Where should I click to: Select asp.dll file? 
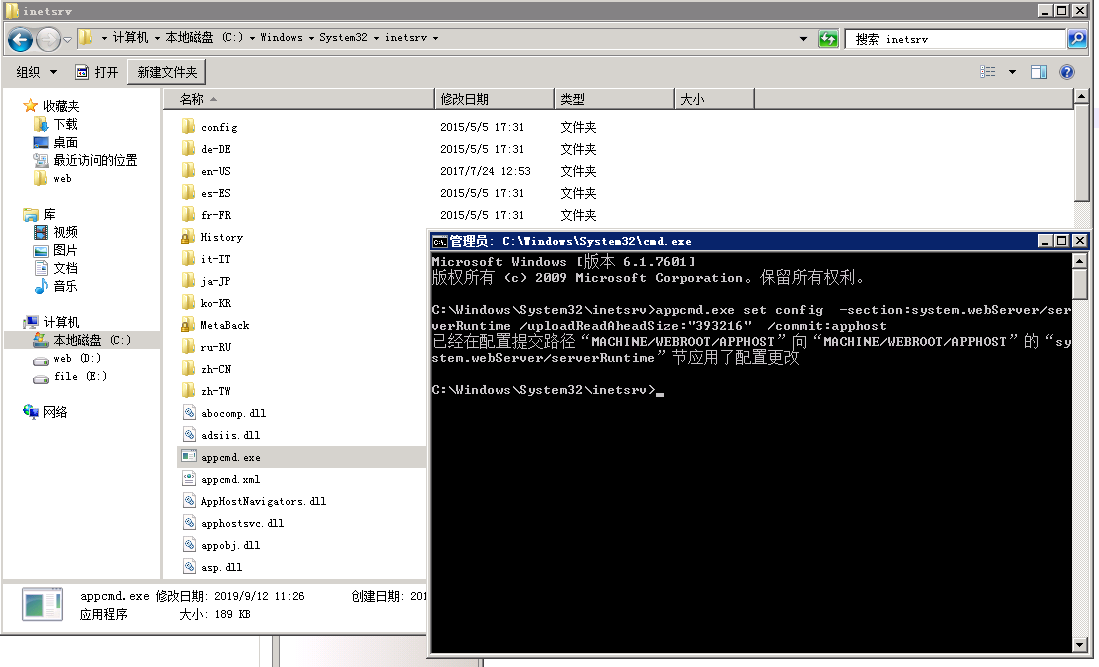pos(212,568)
